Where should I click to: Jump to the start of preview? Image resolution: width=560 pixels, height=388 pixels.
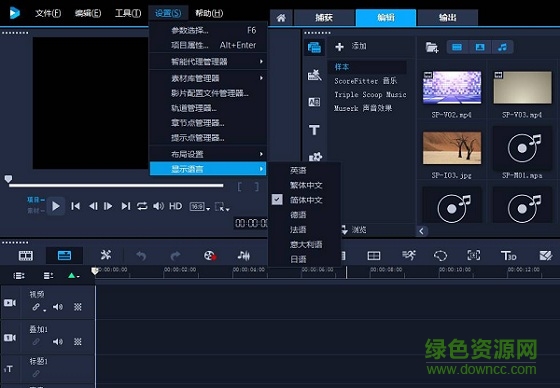pos(75,206)
